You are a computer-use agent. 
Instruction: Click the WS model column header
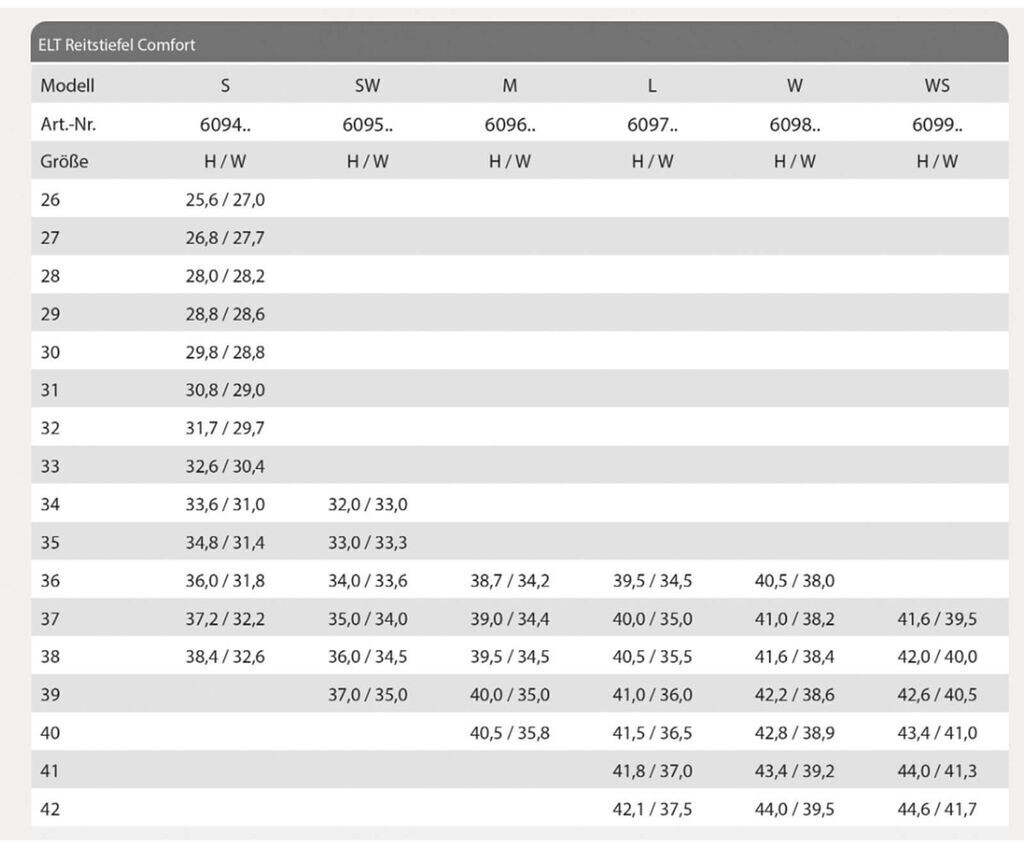937,86
